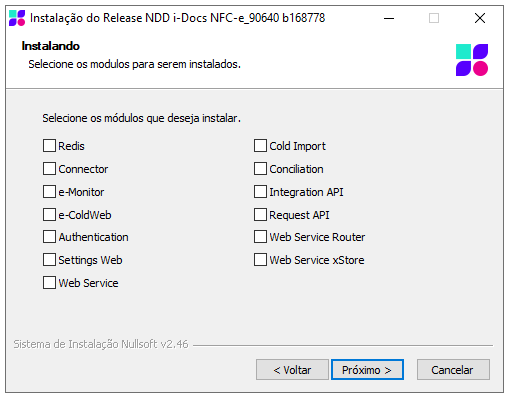Screen dimensions: 510x401
Task: Tick the Request API option
Action: (x=260, y=215)
